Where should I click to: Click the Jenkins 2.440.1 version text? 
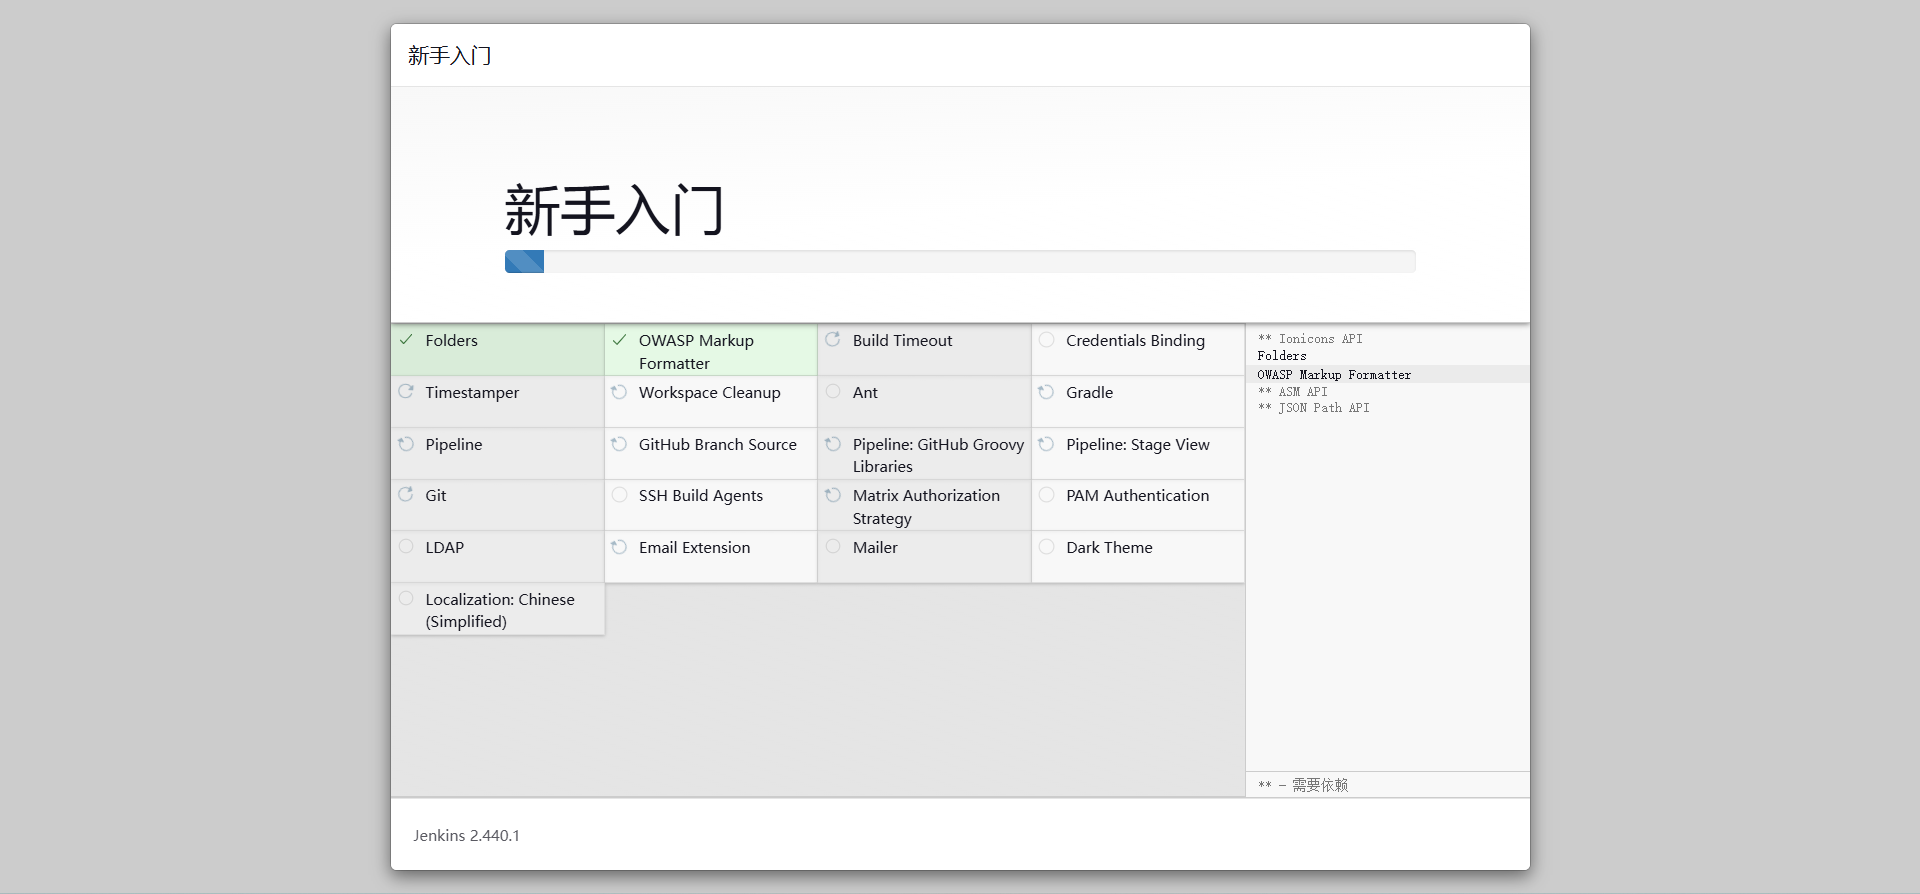(x=466, y=836)
